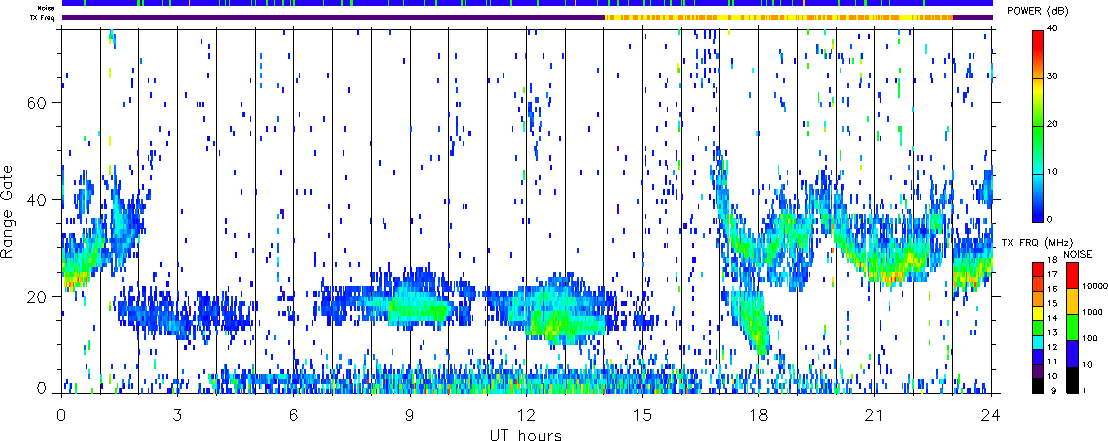1108x441 pixels.
Task: Click the '20' value on POWER color bar
Action: pos(1052,124)
